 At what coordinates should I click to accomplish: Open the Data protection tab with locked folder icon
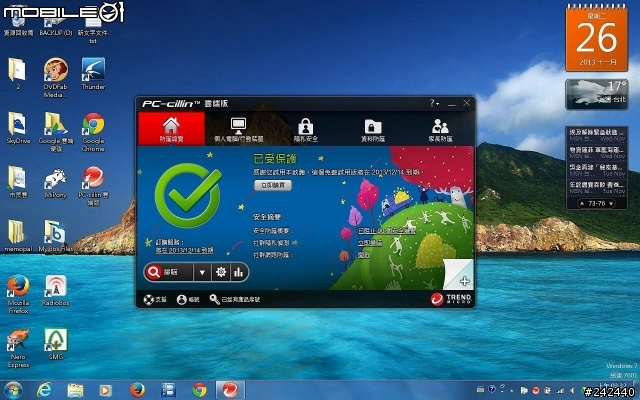(x=373, y=129)
